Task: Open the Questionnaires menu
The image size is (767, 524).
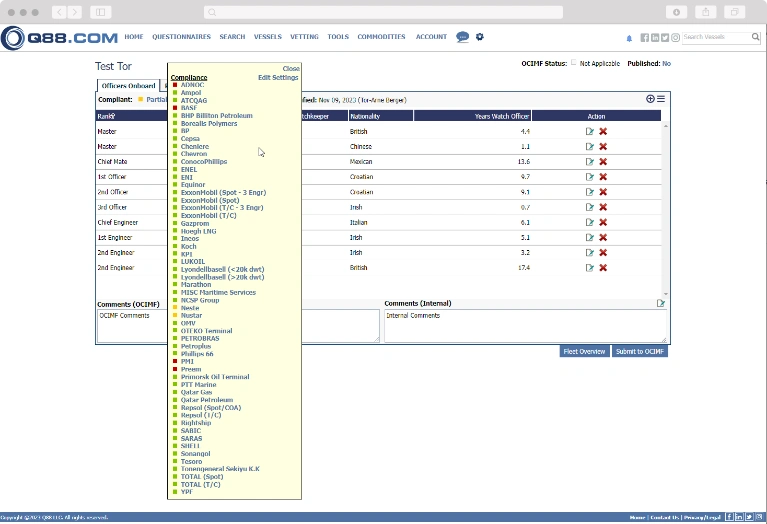Action: [x=180, y=37]
